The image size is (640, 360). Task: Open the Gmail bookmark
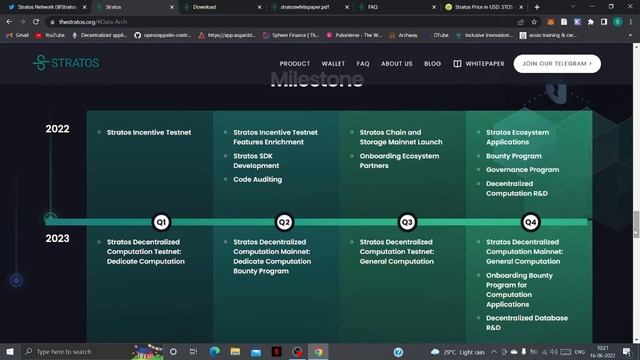18,36
